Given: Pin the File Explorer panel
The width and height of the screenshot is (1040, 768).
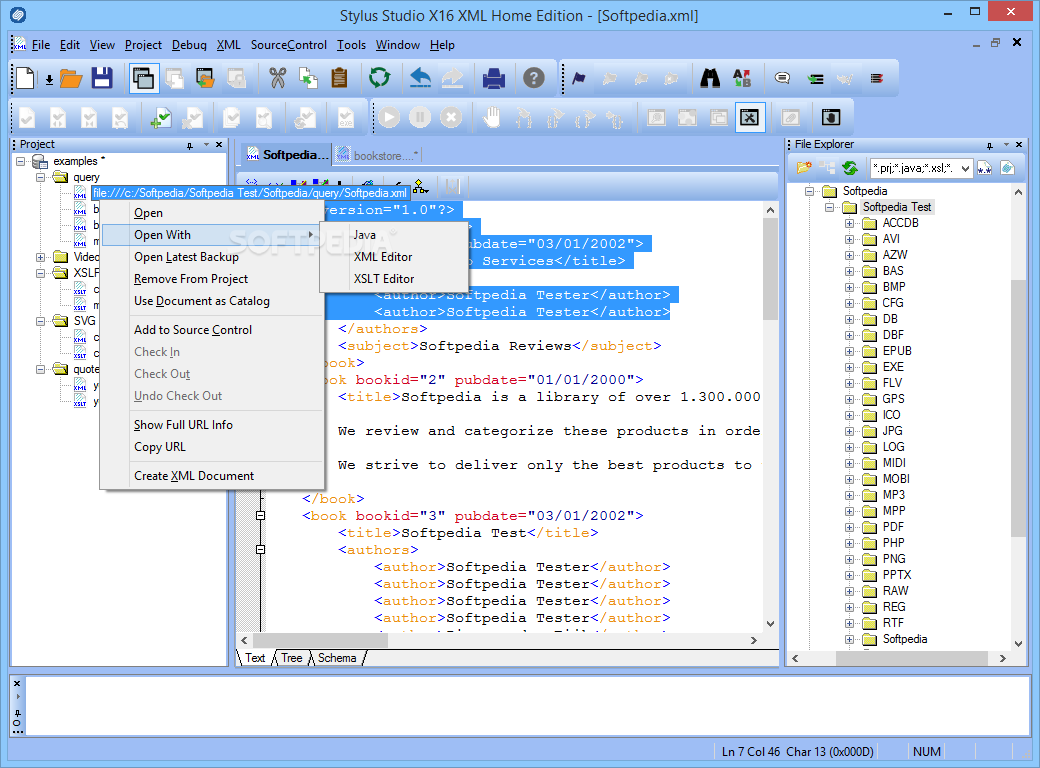Looking at the screenshot, I should pyautogui.click(x=990, y=145).
